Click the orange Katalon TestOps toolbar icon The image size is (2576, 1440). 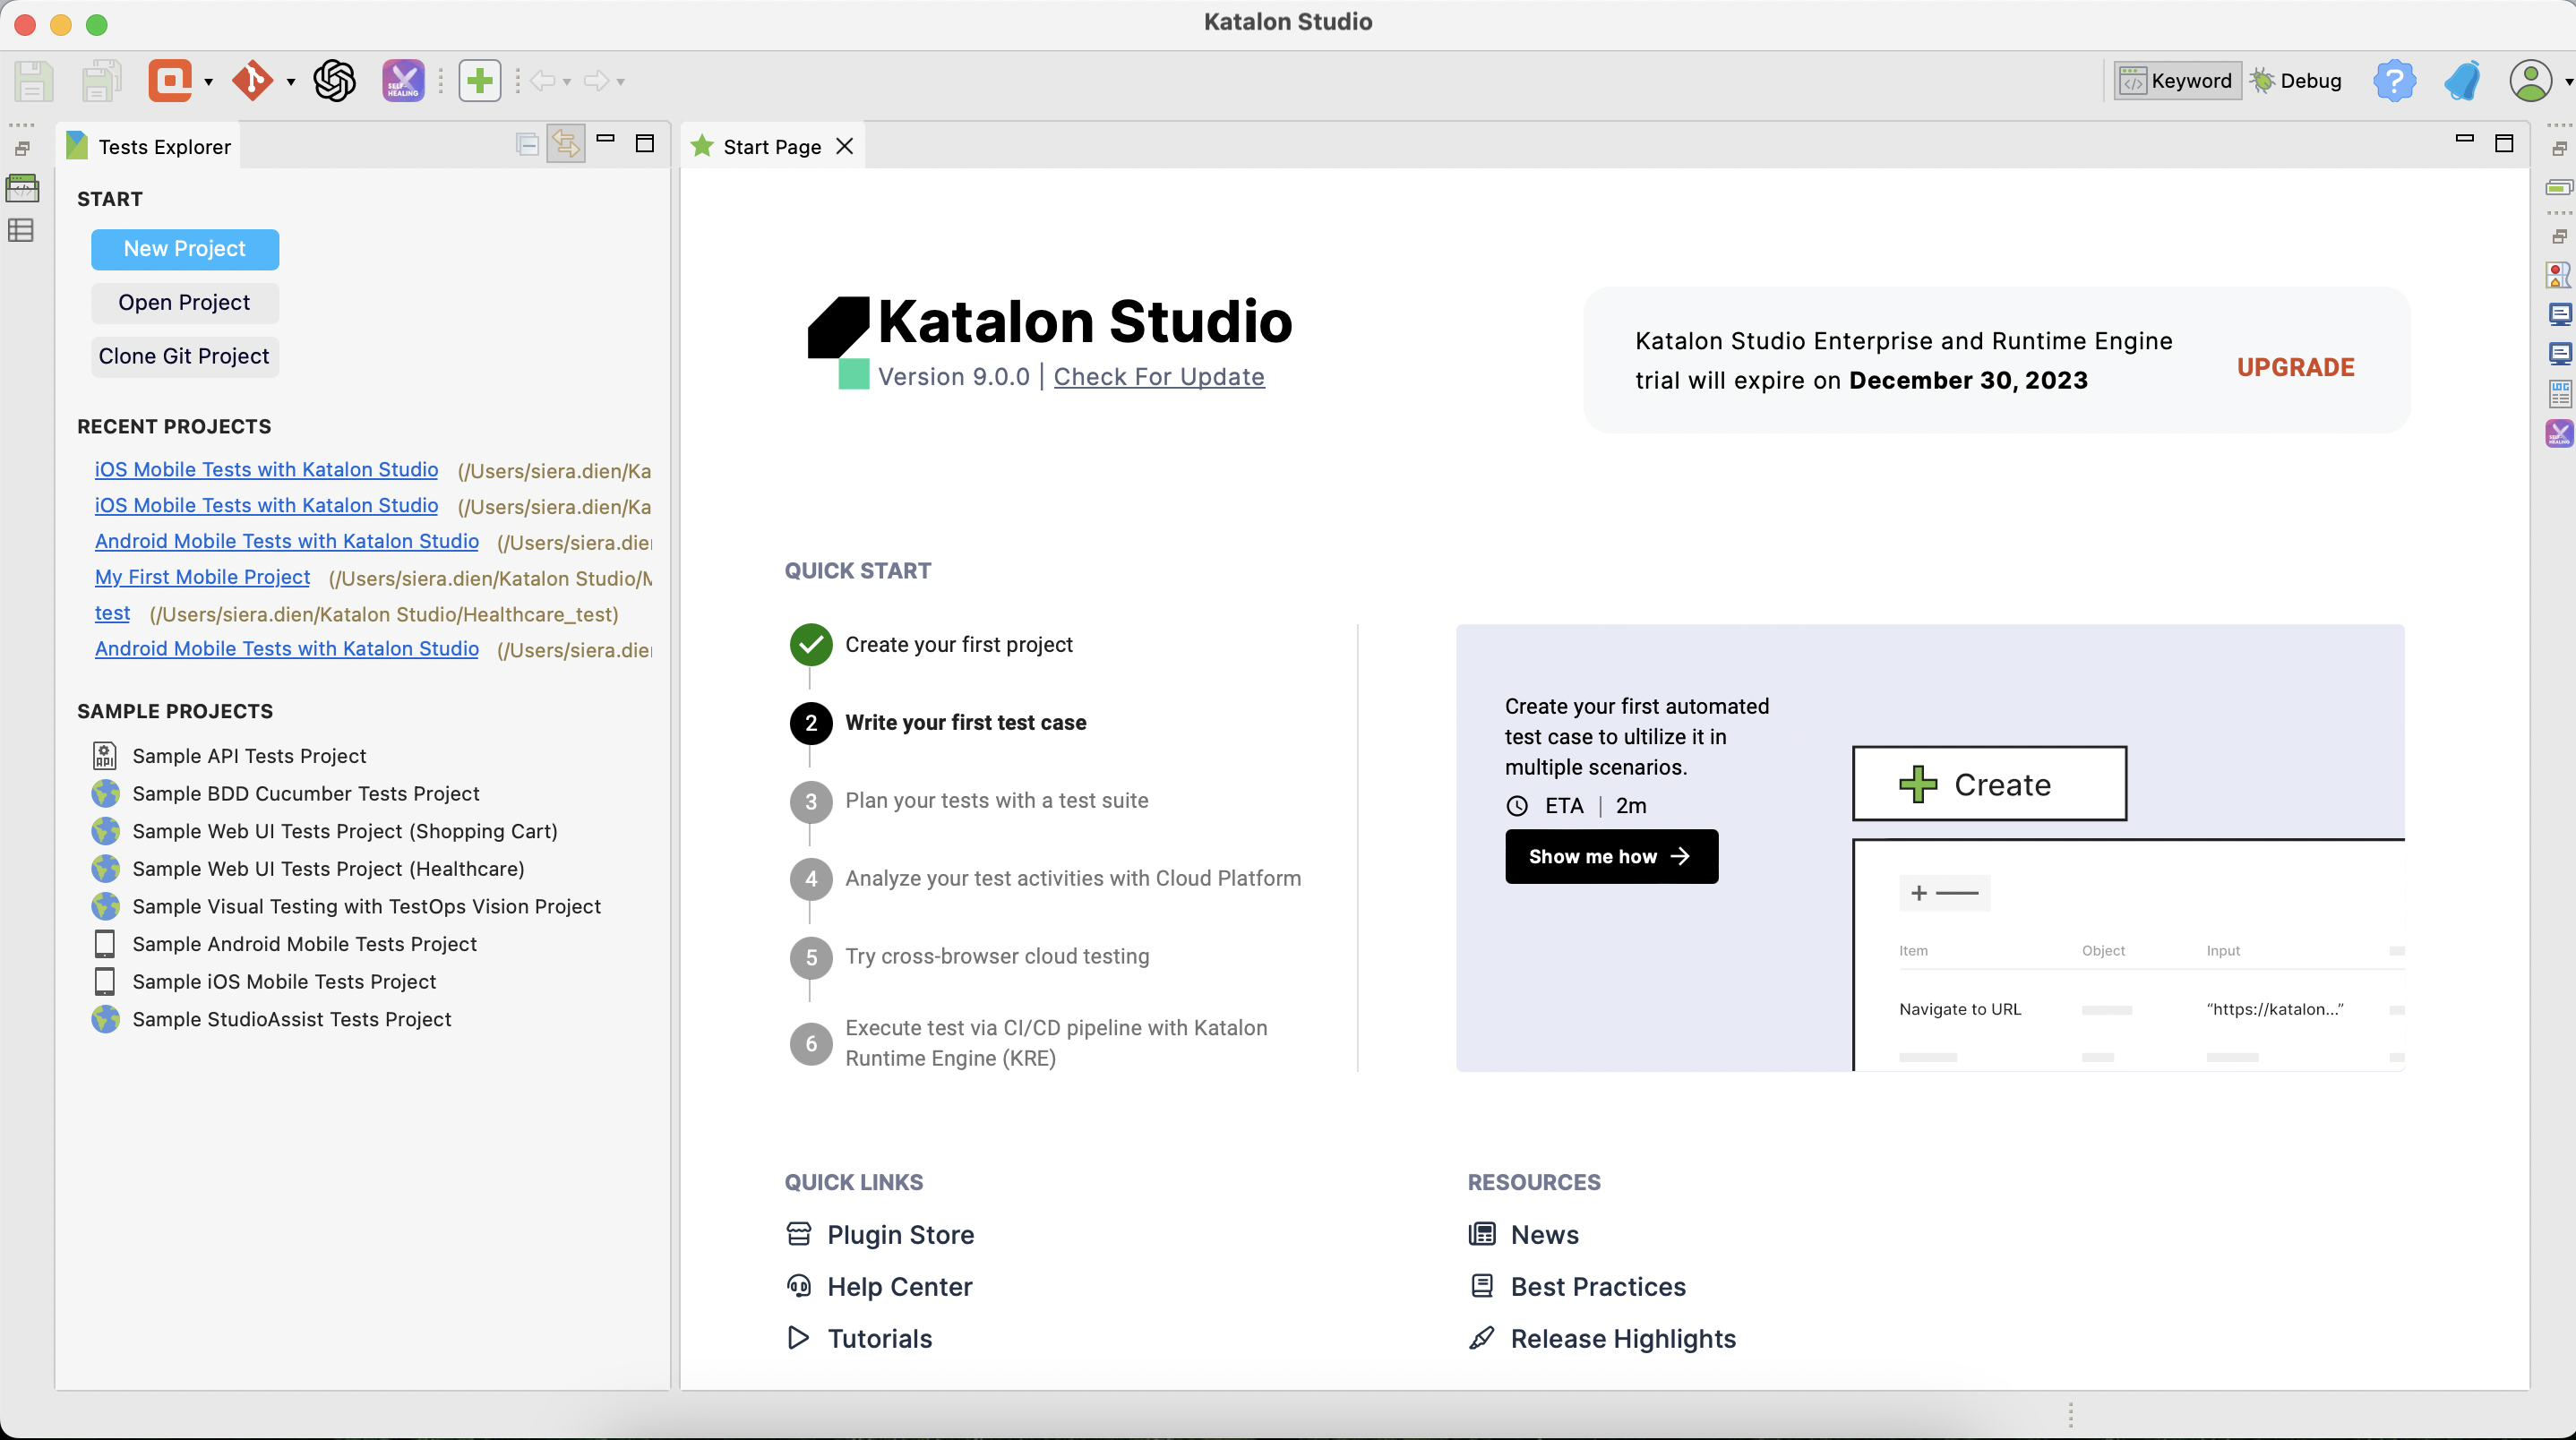(x=170, y=80)
